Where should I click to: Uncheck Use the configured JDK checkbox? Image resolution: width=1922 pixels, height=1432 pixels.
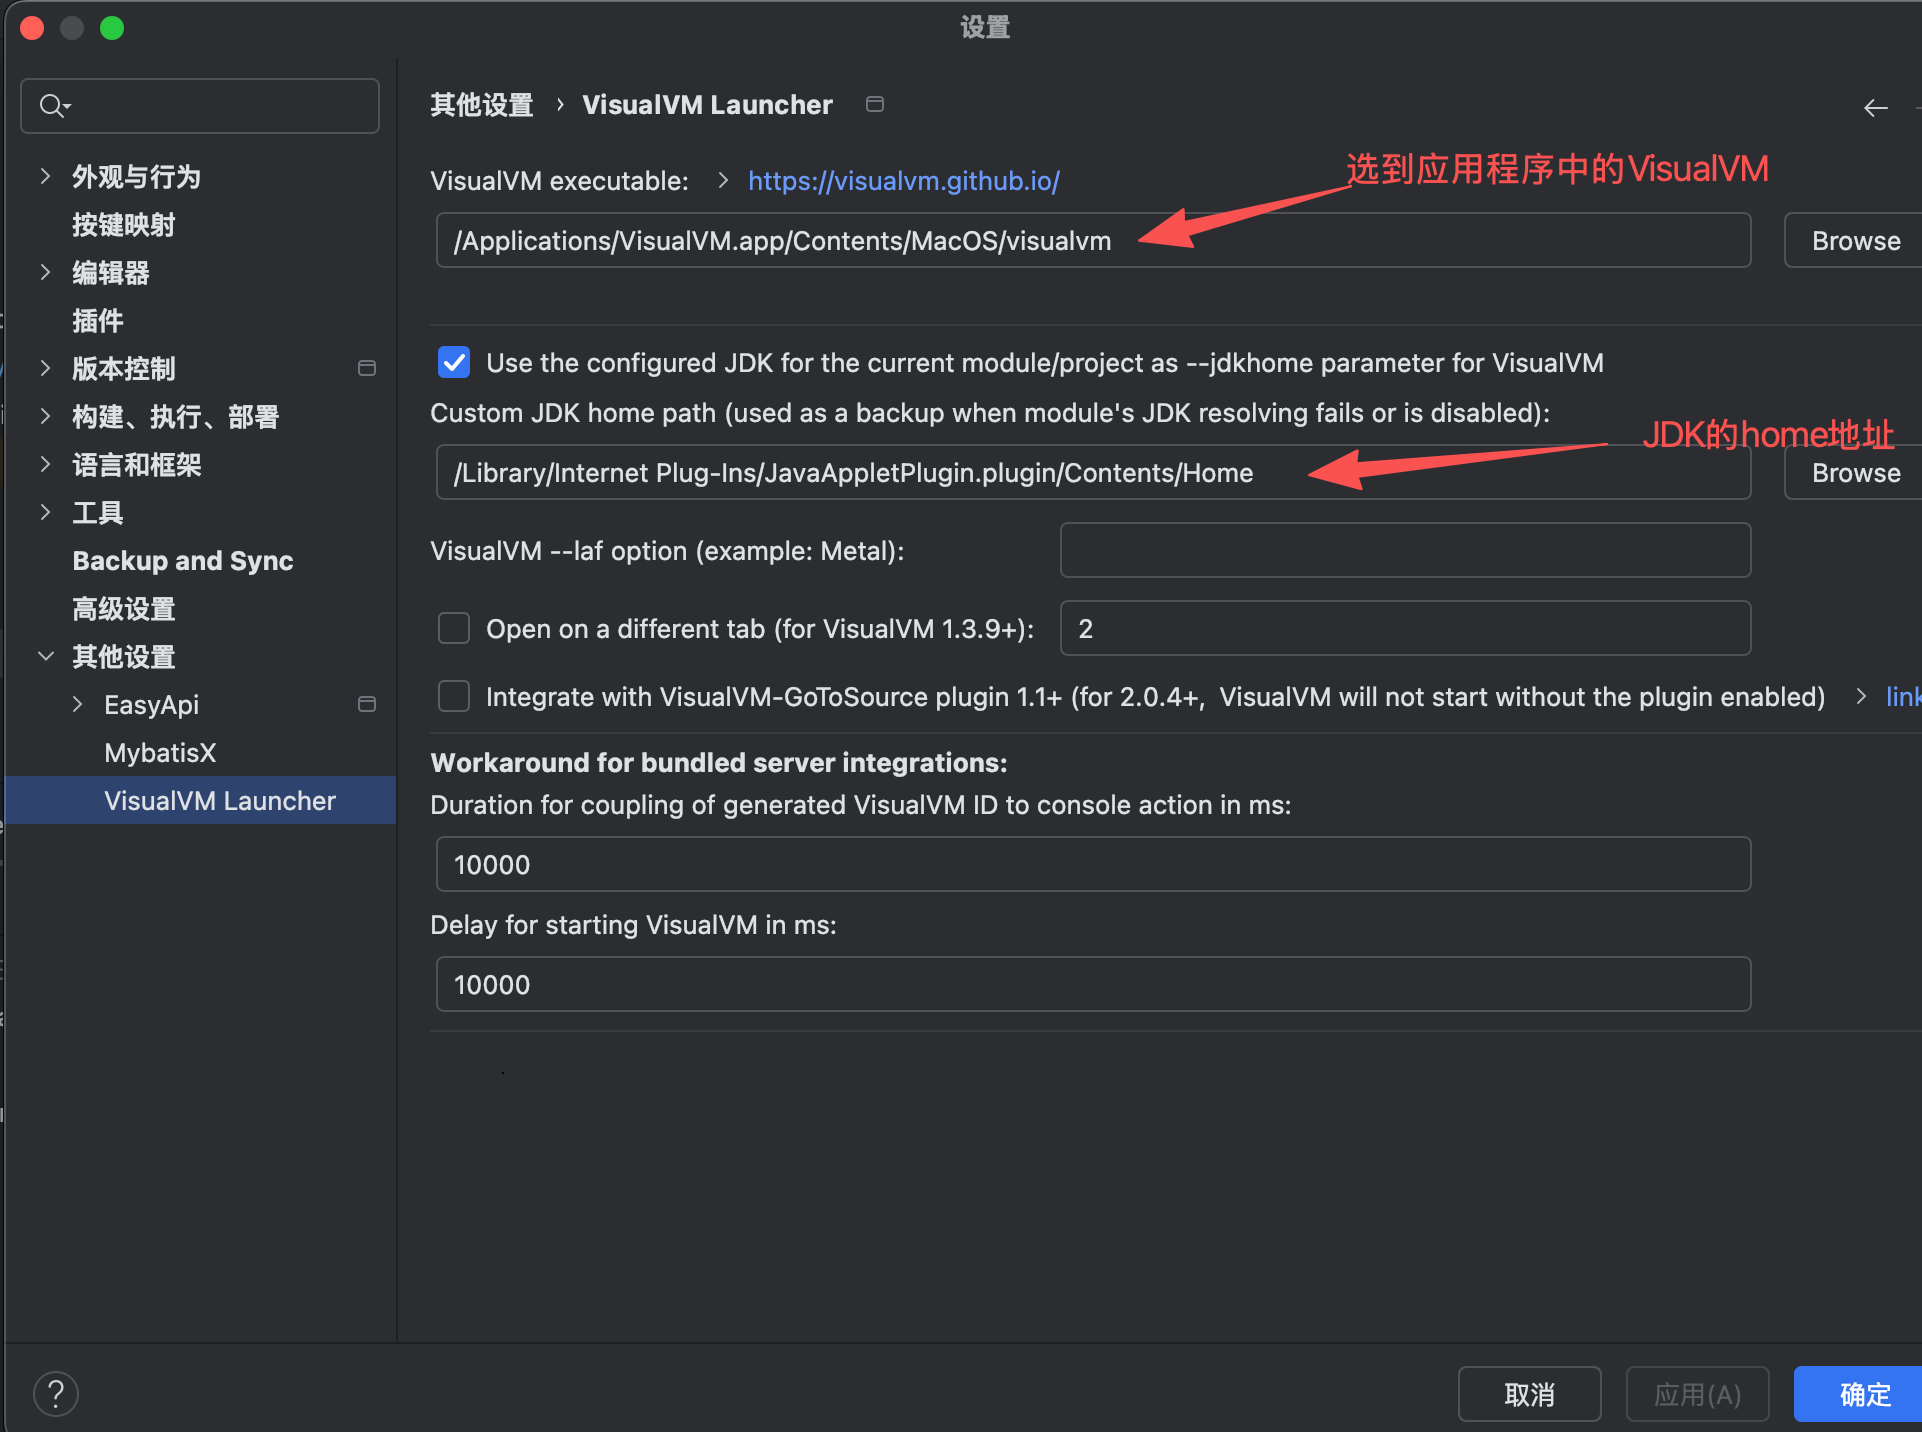click(x=454, y=362)
